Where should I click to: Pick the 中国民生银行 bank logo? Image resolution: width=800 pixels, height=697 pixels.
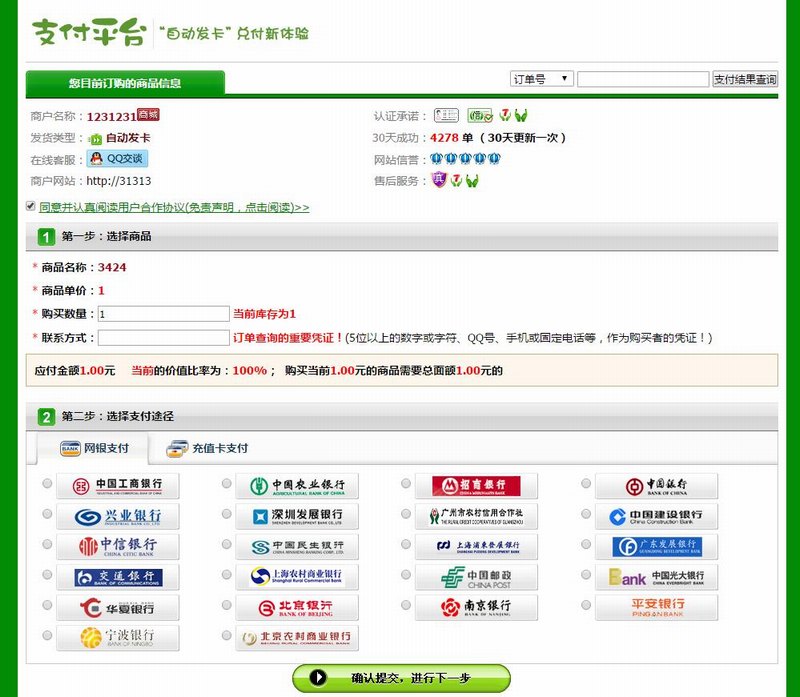(x=297, y=546)
